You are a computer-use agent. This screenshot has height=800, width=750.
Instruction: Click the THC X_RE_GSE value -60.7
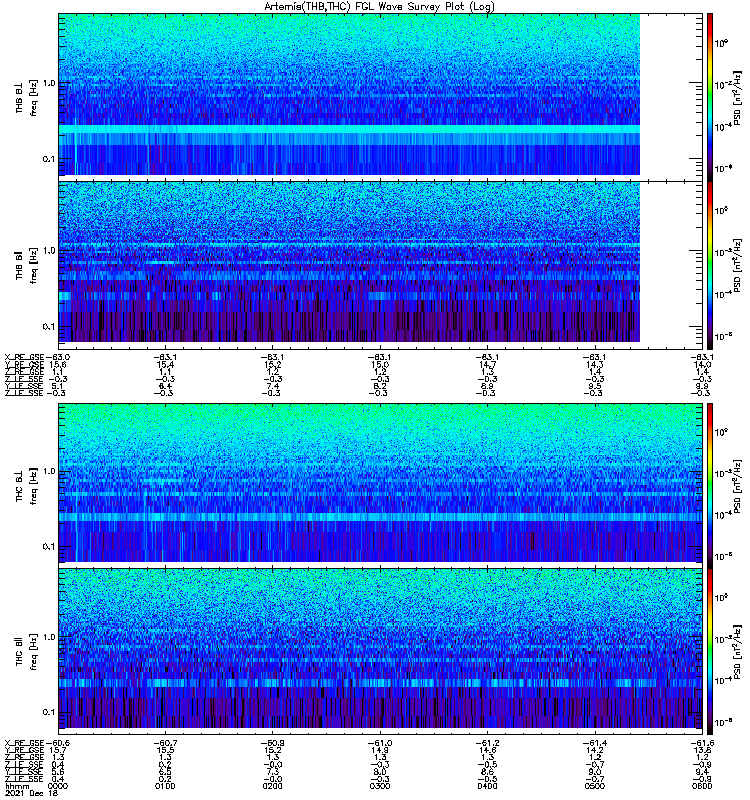[165, 743]
